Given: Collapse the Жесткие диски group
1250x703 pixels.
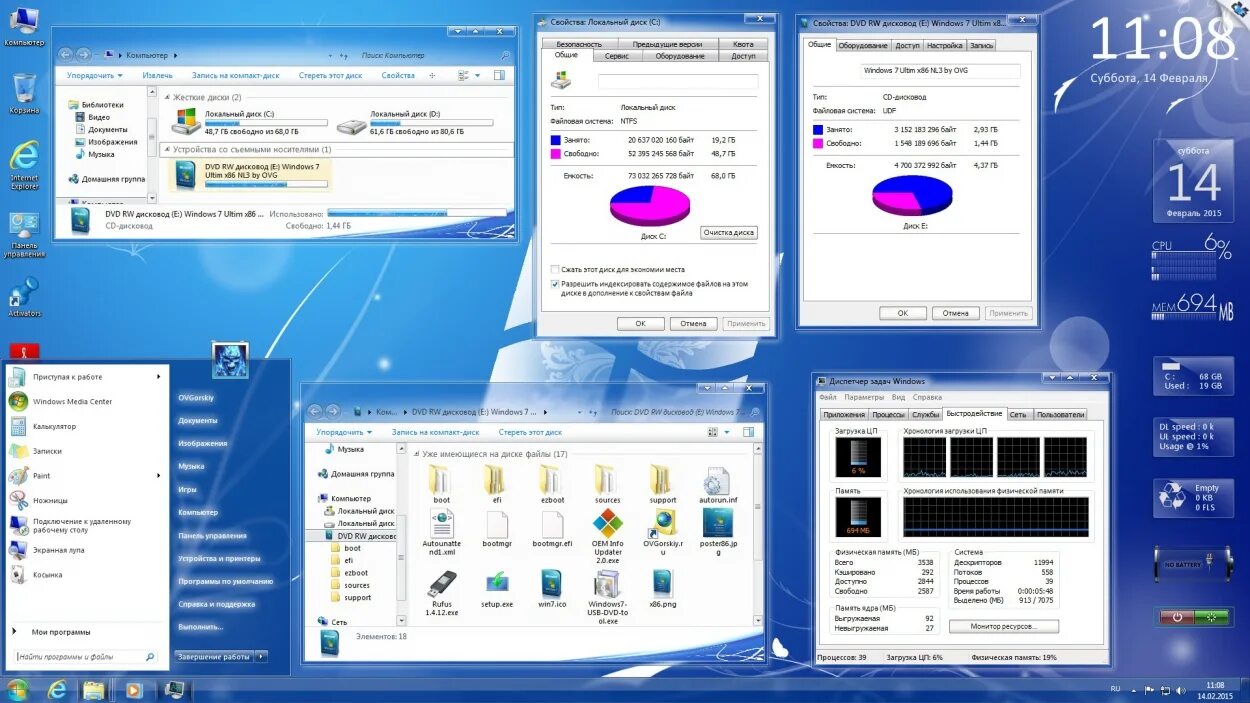Looking at the screenshot, I should click(x=166, y=97).
